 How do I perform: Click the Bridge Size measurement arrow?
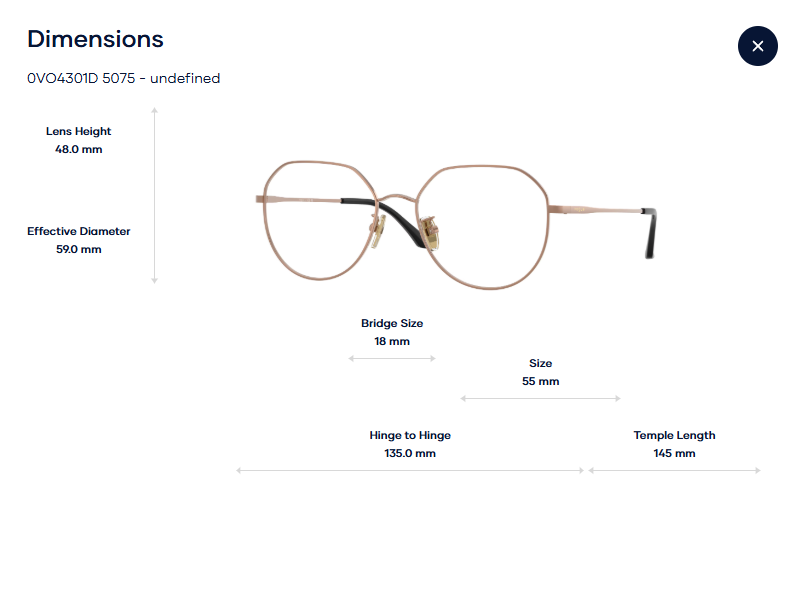coord(392,358)
